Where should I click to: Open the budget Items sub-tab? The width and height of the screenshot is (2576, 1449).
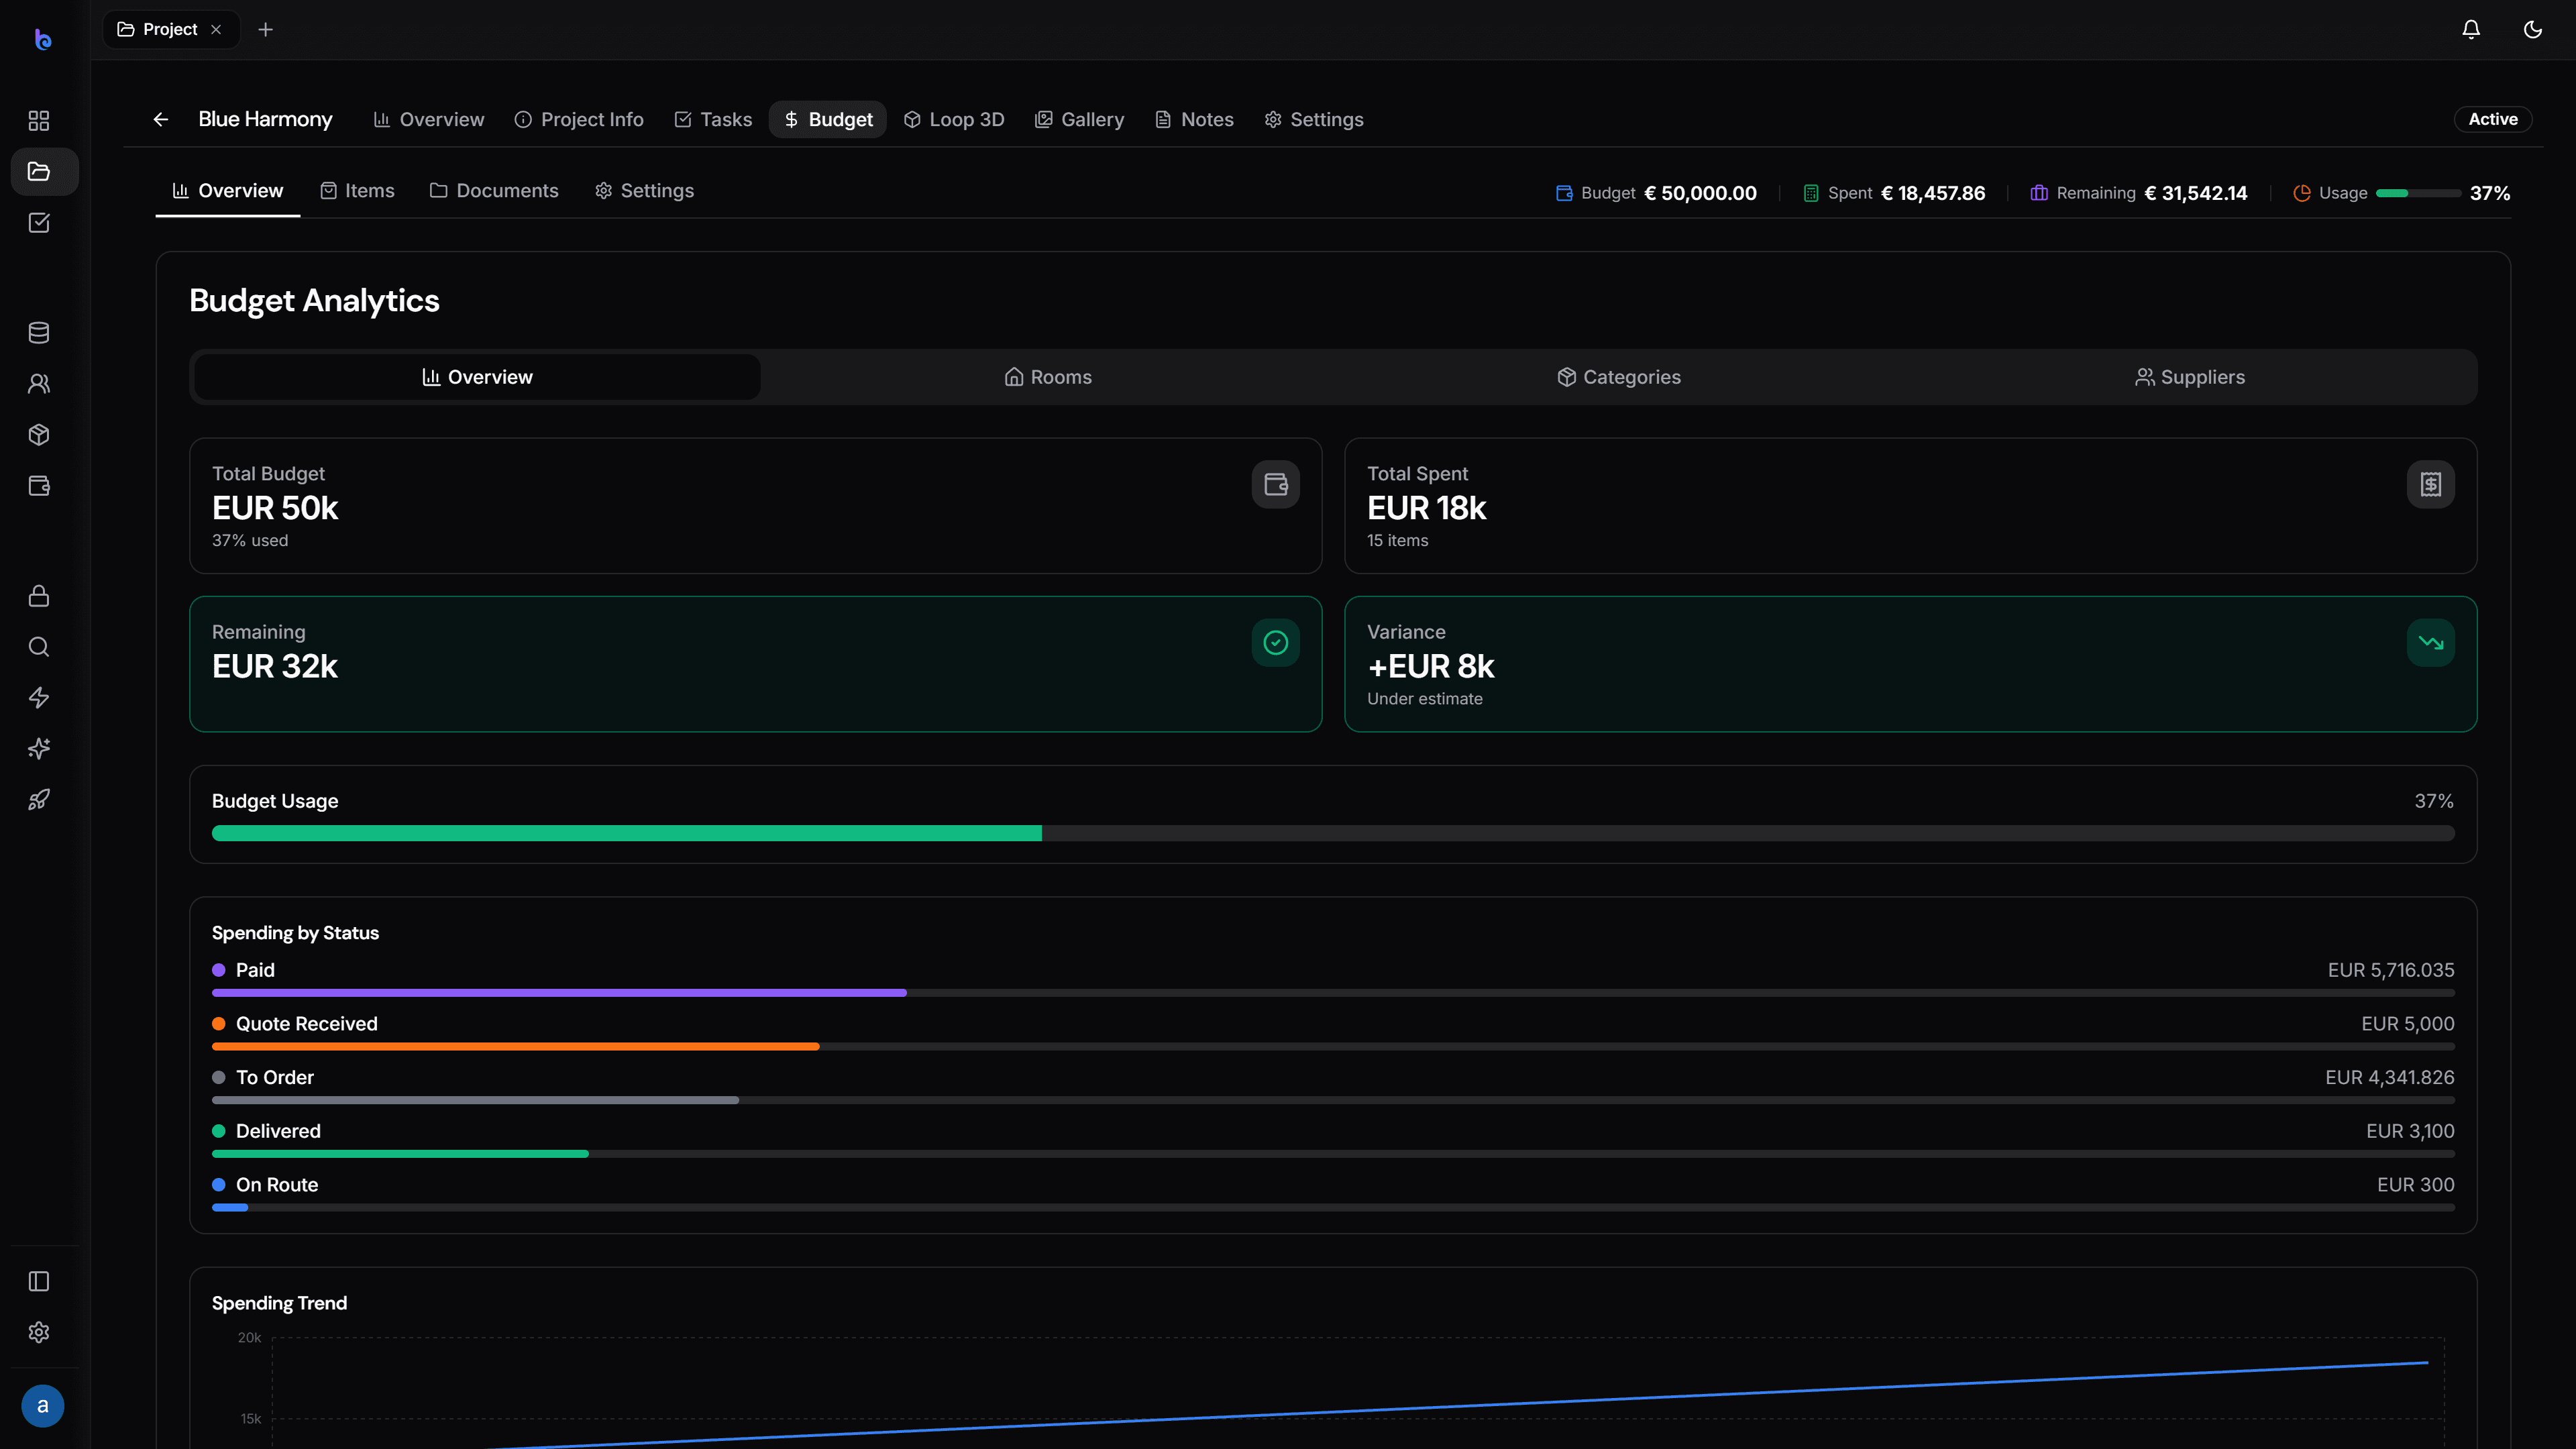357,191
